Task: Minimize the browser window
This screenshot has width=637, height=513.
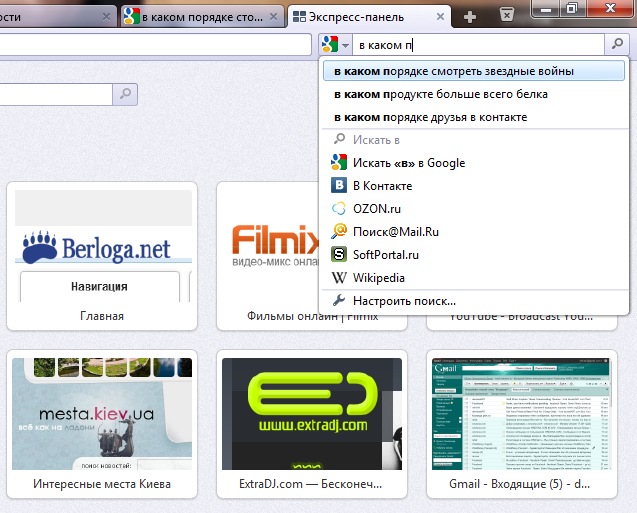Action: pyautogui.click(x=546, y=9)
